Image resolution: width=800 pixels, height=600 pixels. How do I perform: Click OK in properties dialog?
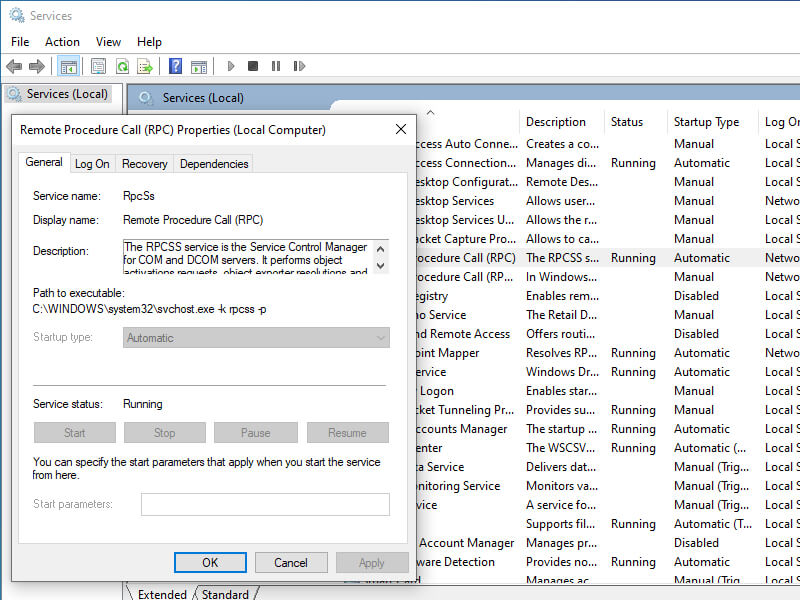[x=210, y=563]
